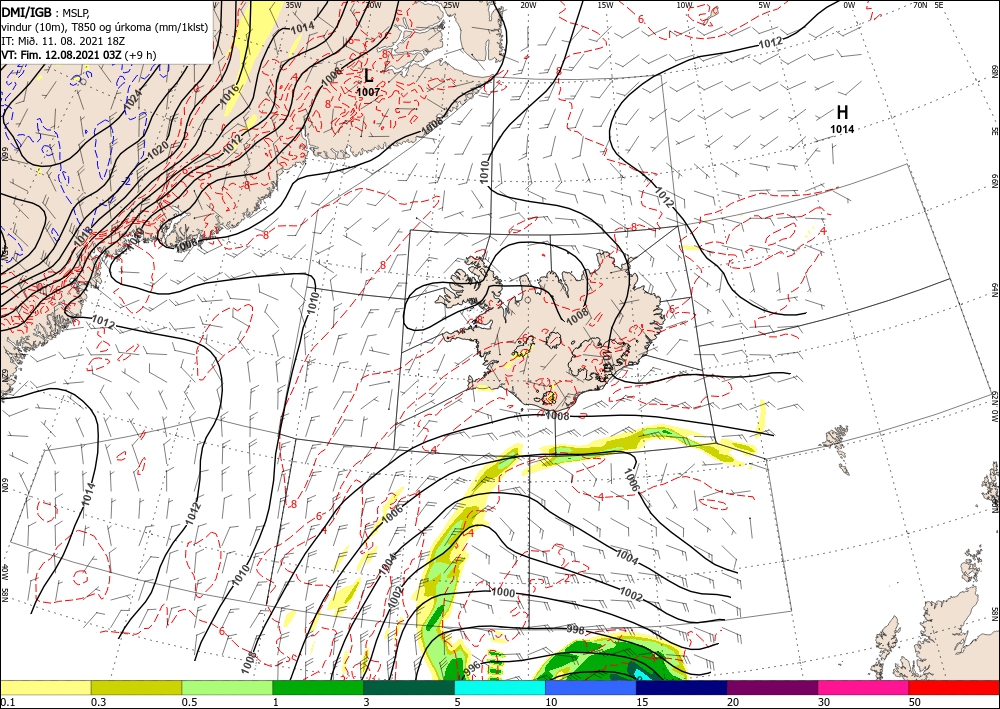Click the '20' legend scale value
The height and width of the screenshot is (709, 1000).
733,701
